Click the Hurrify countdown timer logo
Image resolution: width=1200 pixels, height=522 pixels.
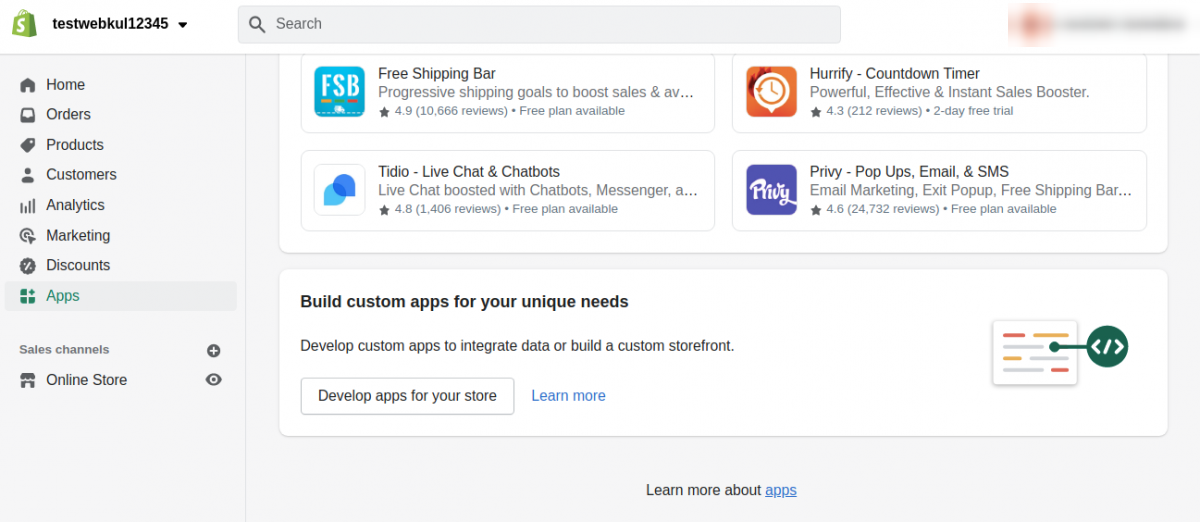771,92
